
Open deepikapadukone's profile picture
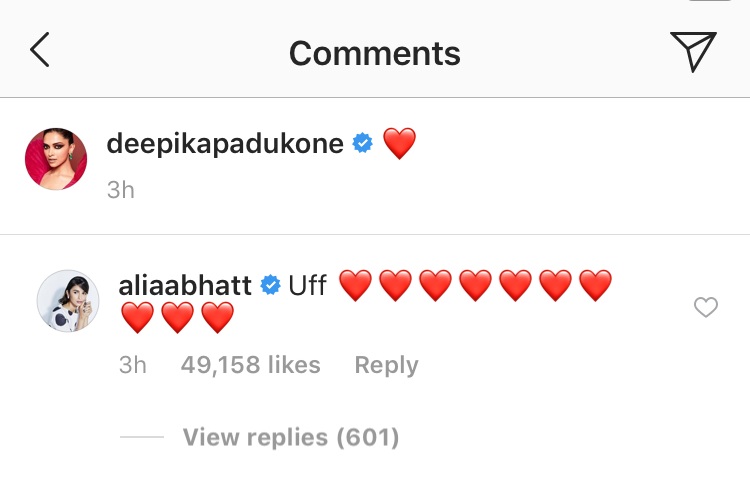pyautogui.click(x=56, y=158)
